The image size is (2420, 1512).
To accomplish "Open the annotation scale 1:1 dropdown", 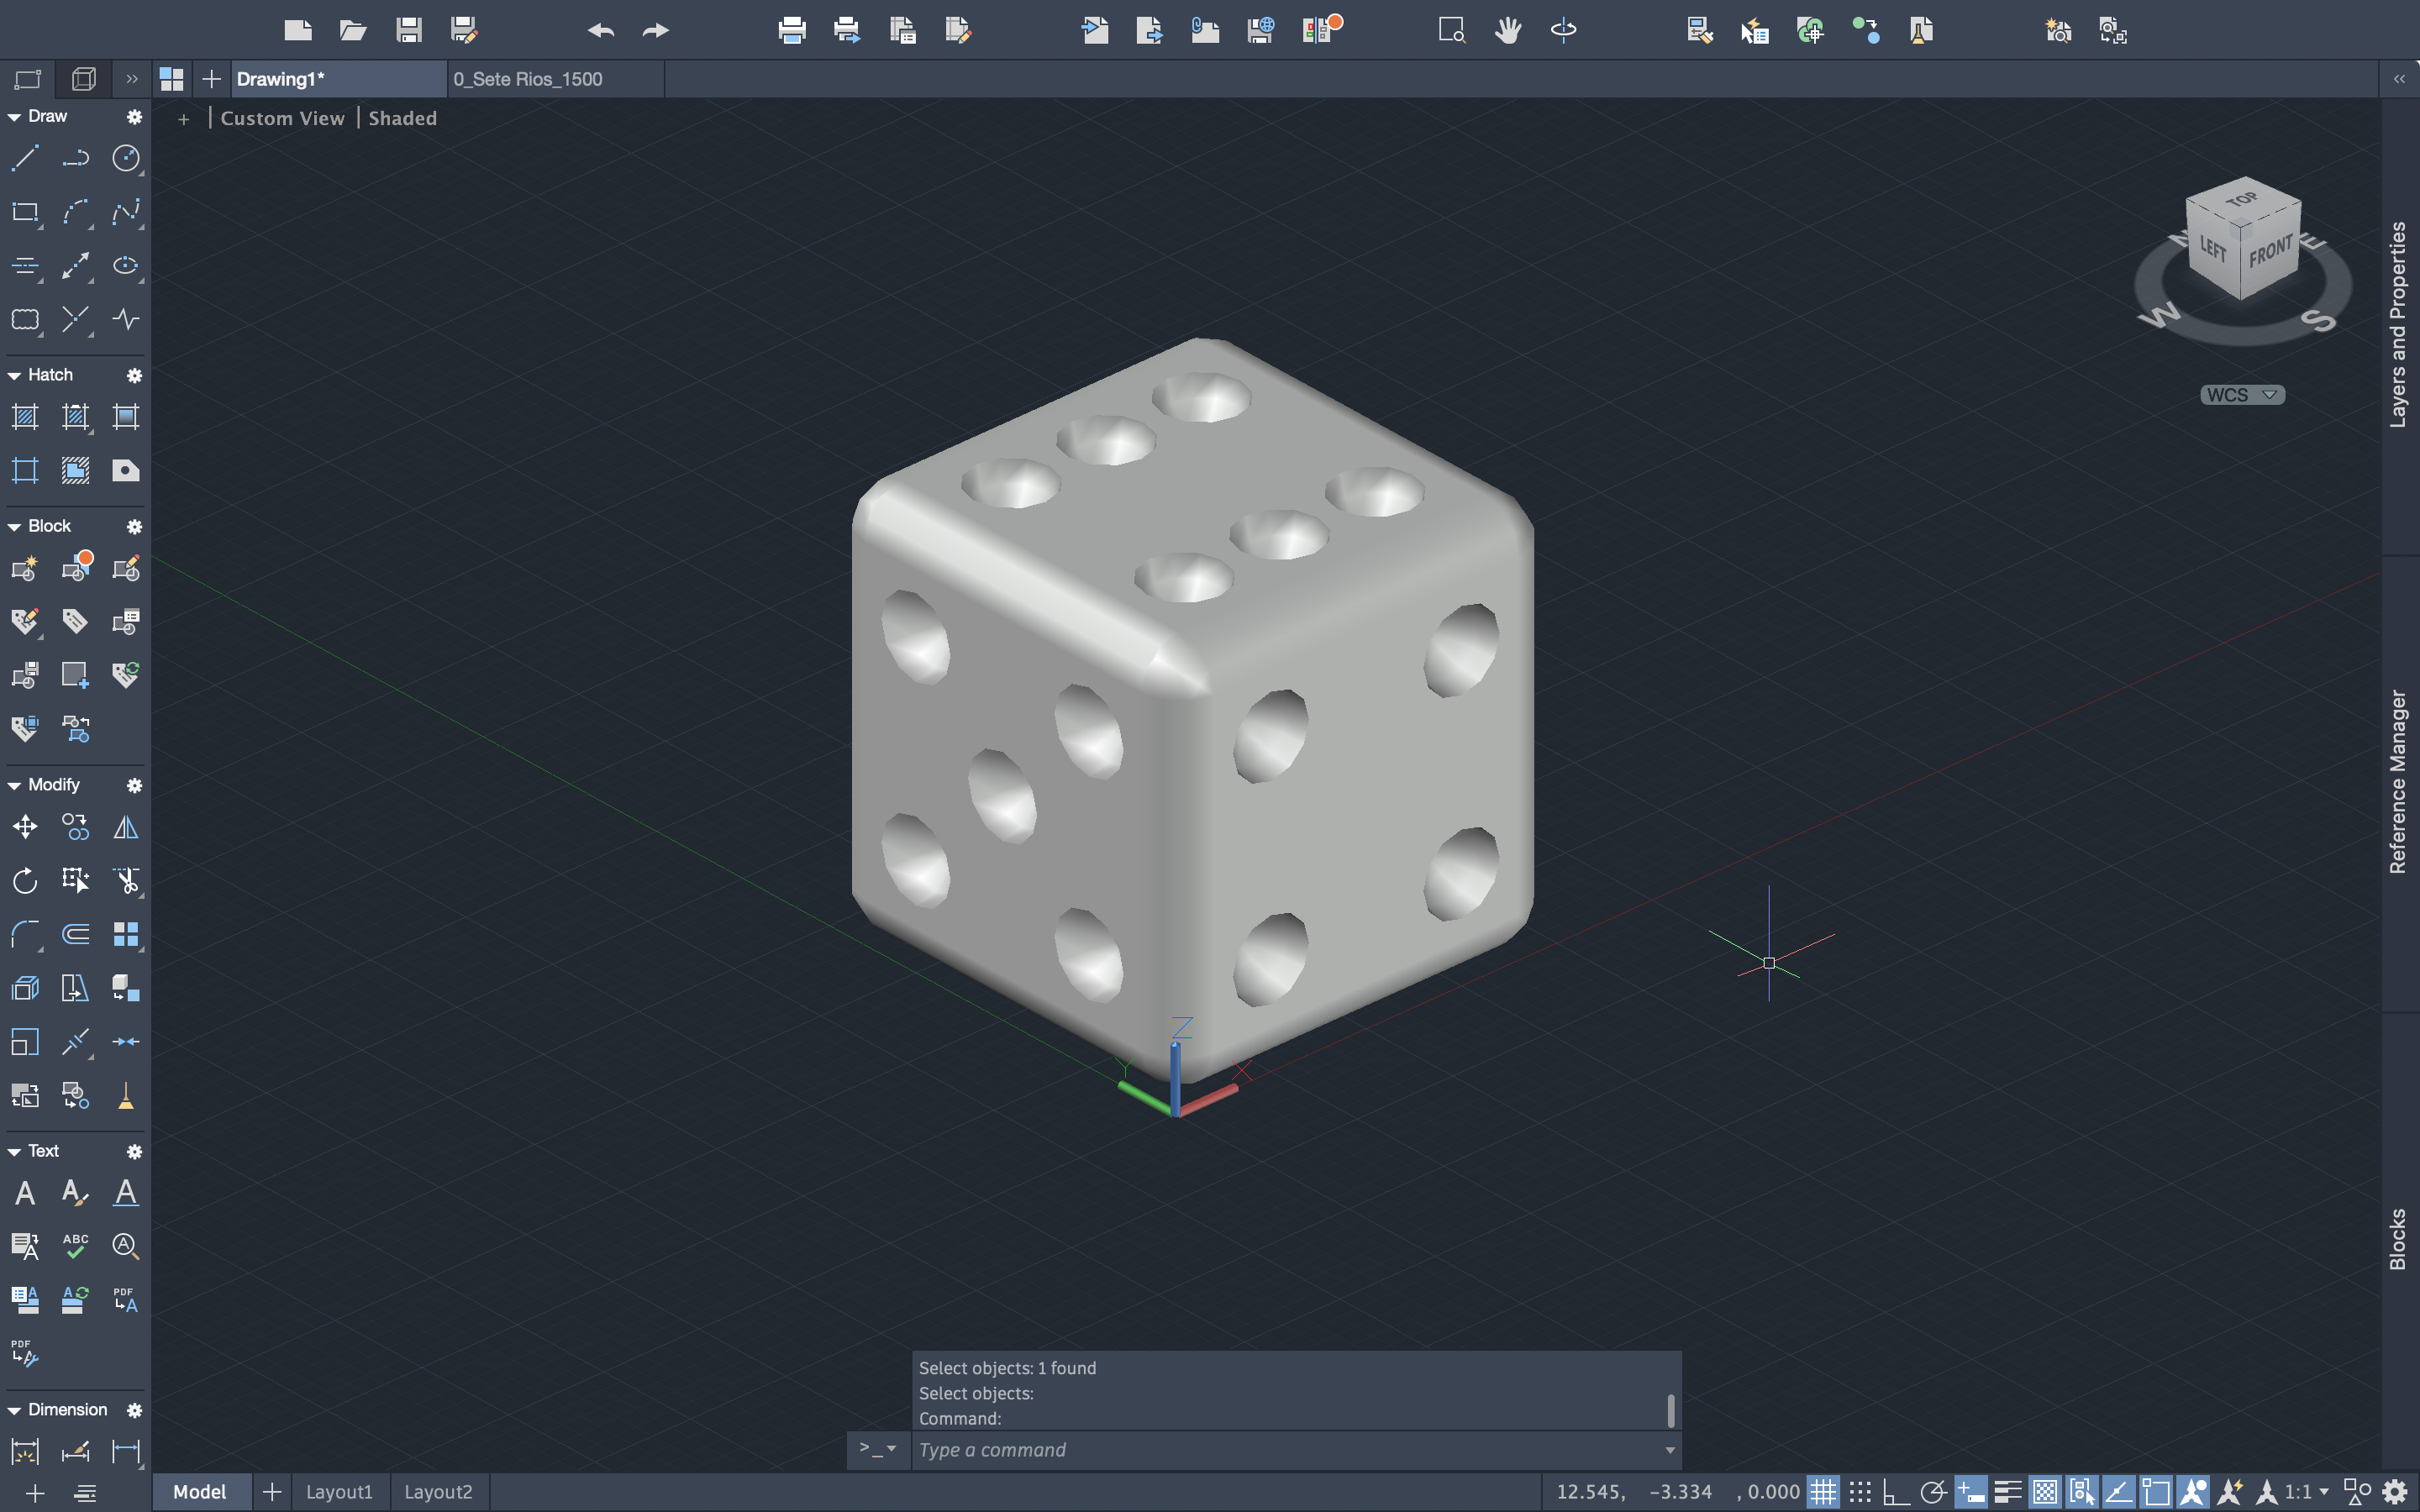I will click(x=2306, y=1492).
